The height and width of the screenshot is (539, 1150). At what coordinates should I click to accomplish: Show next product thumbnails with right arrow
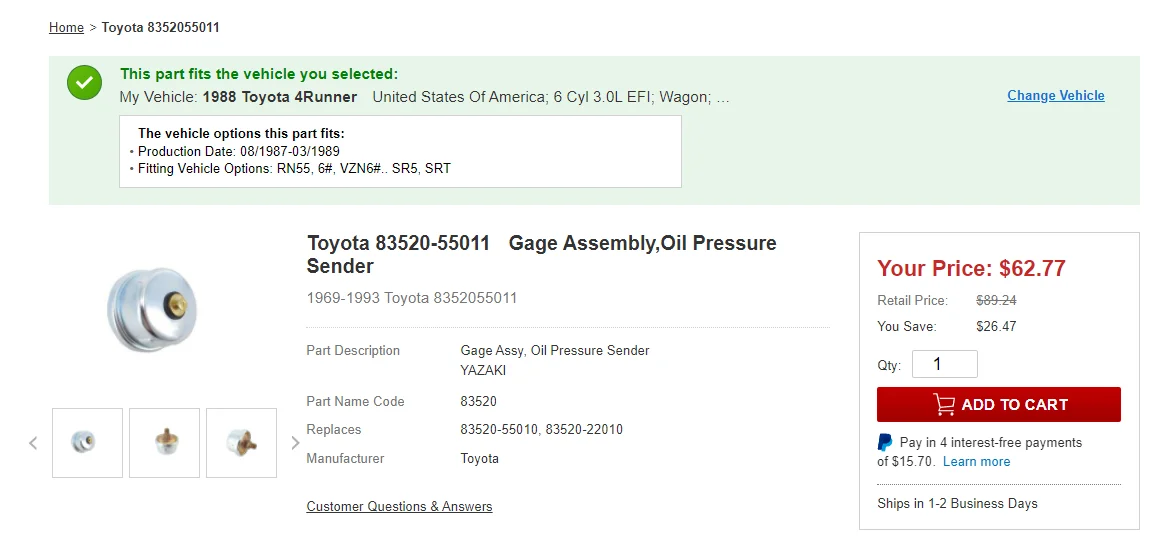click(x=295, y=443)
